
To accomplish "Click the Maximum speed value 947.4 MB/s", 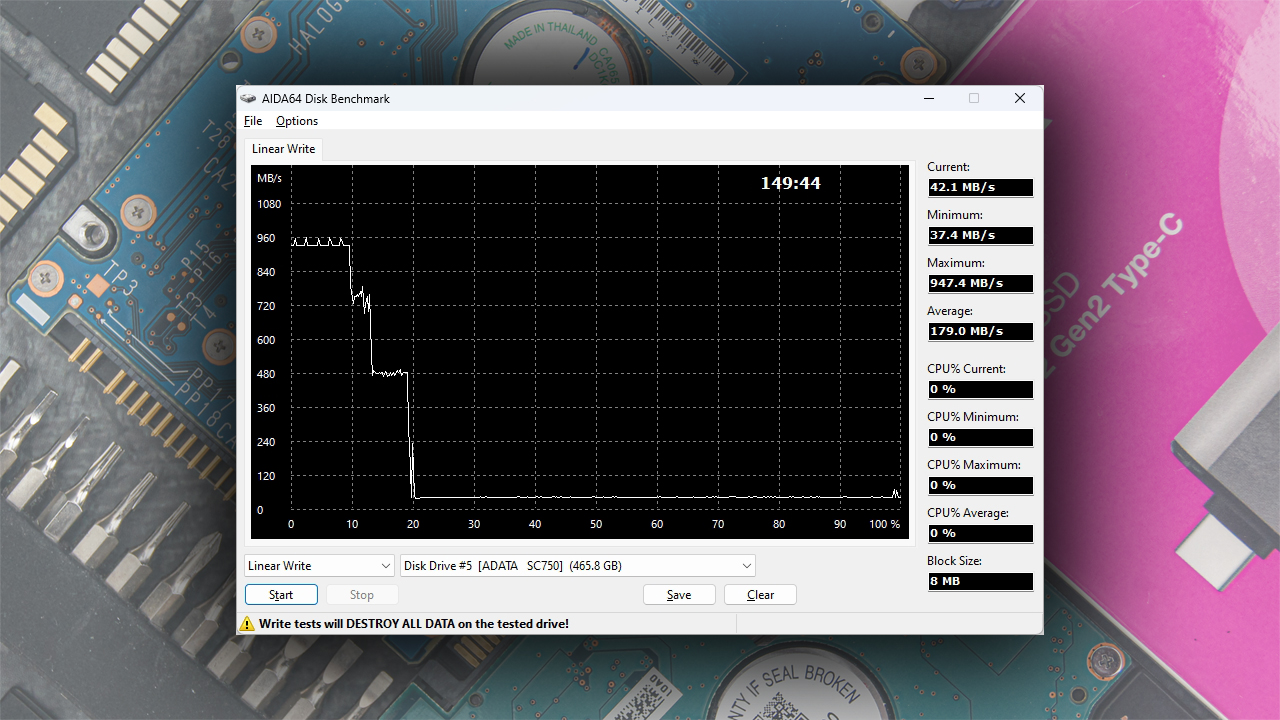I will pos(980,283).
